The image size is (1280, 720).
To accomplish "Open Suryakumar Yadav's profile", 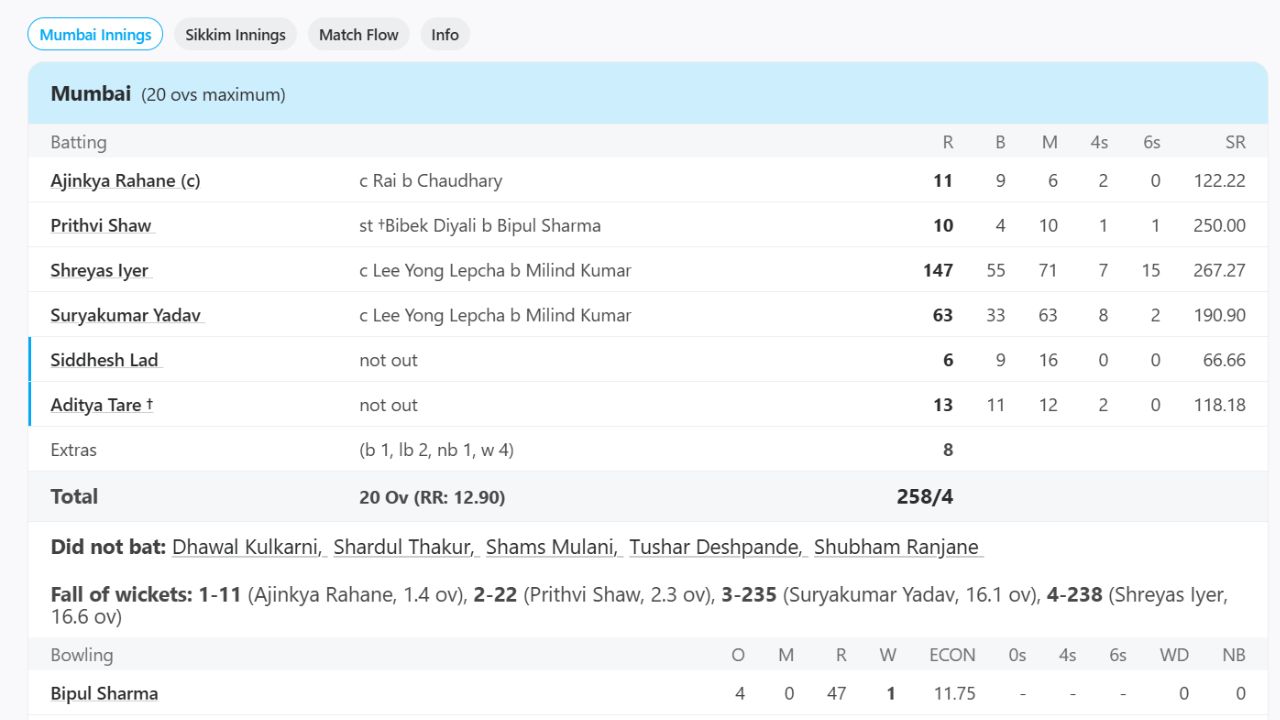I will click(x=126, y=315).
